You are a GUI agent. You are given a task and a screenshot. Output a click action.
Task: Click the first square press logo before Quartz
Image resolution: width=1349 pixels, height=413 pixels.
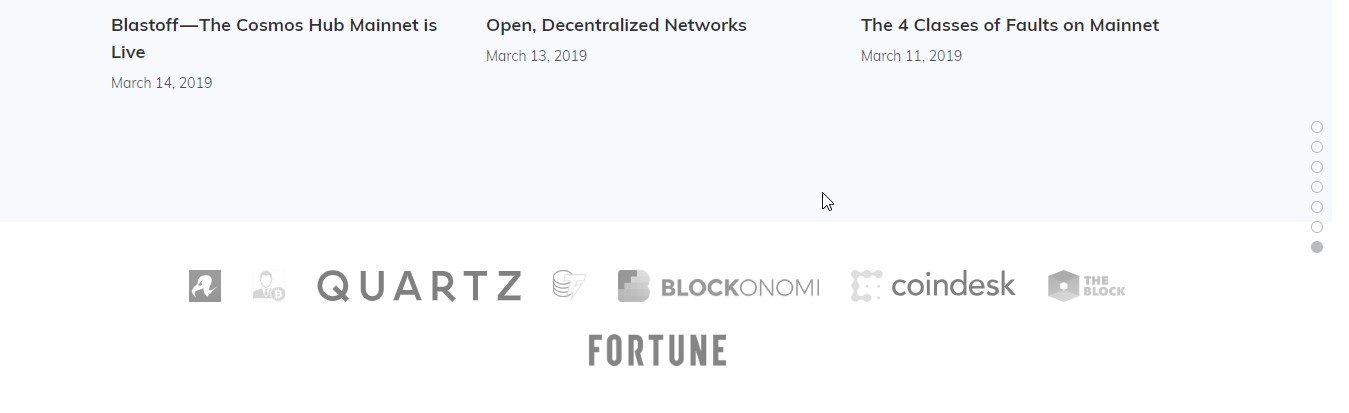205,286
